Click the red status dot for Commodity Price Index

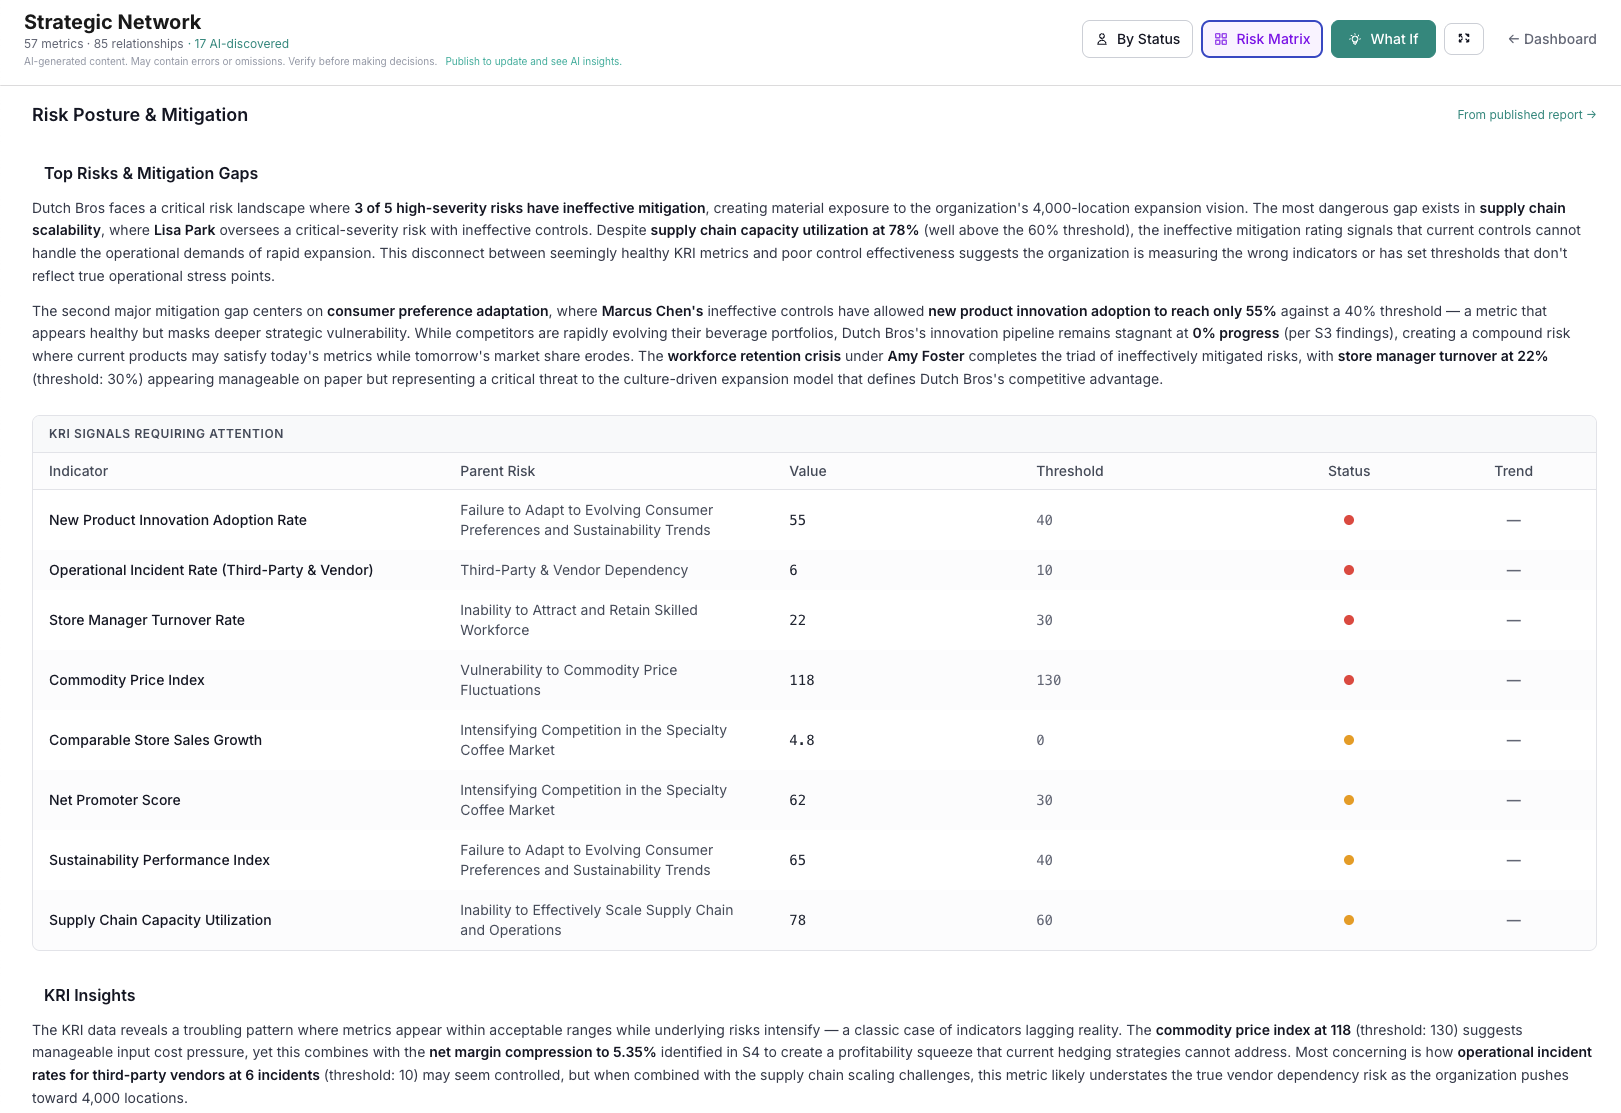coord(1349,679)
